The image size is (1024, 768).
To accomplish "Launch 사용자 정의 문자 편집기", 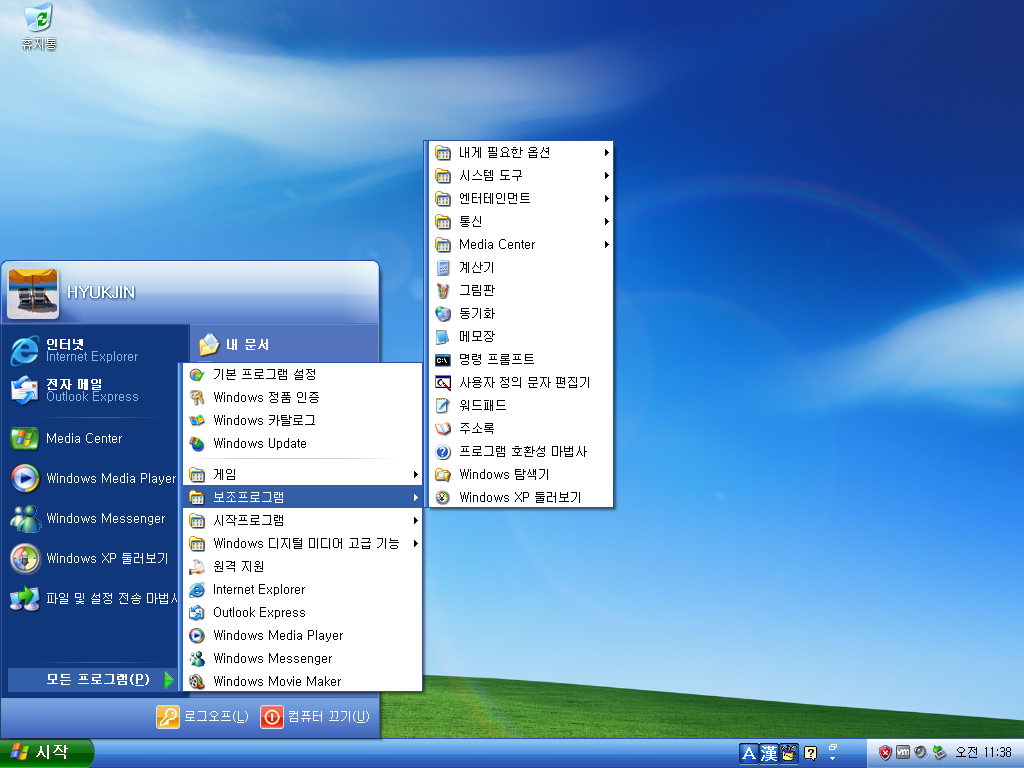I will pyautogui.click(x=521, y=382).
